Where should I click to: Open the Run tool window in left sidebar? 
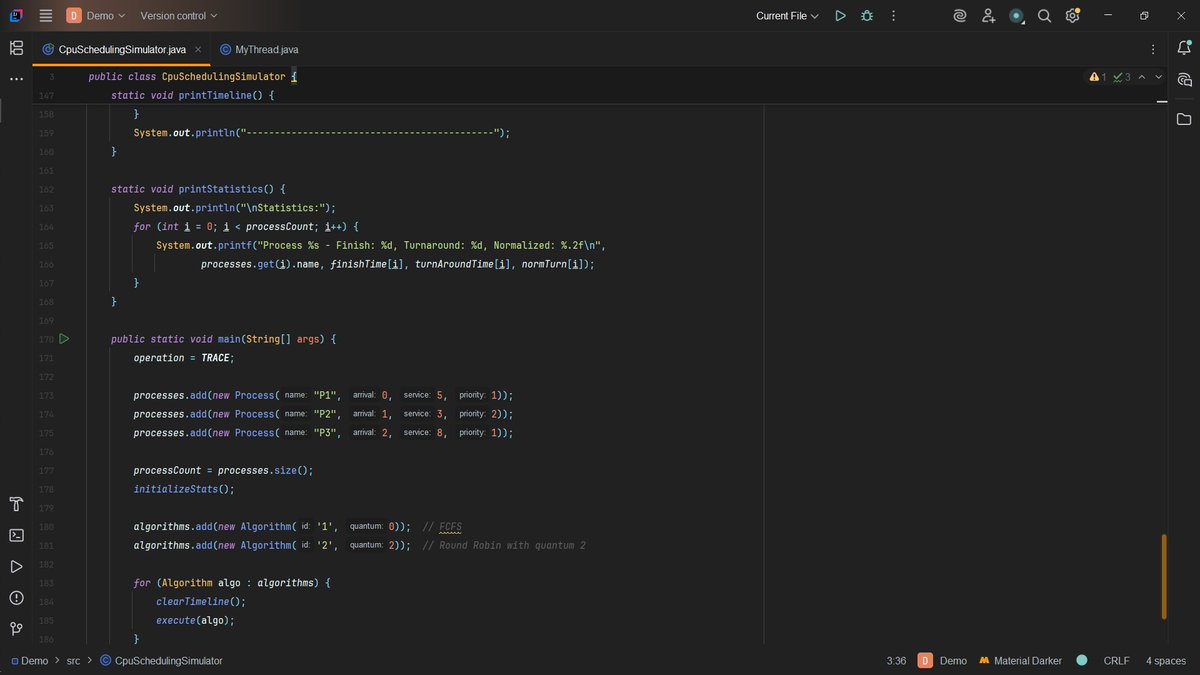(x=16, y=566)
